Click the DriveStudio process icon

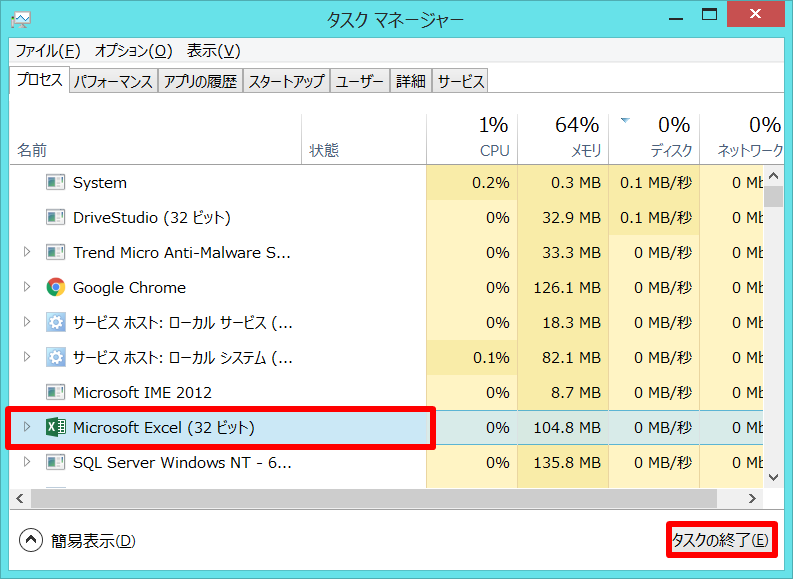(x=56, y=217)
